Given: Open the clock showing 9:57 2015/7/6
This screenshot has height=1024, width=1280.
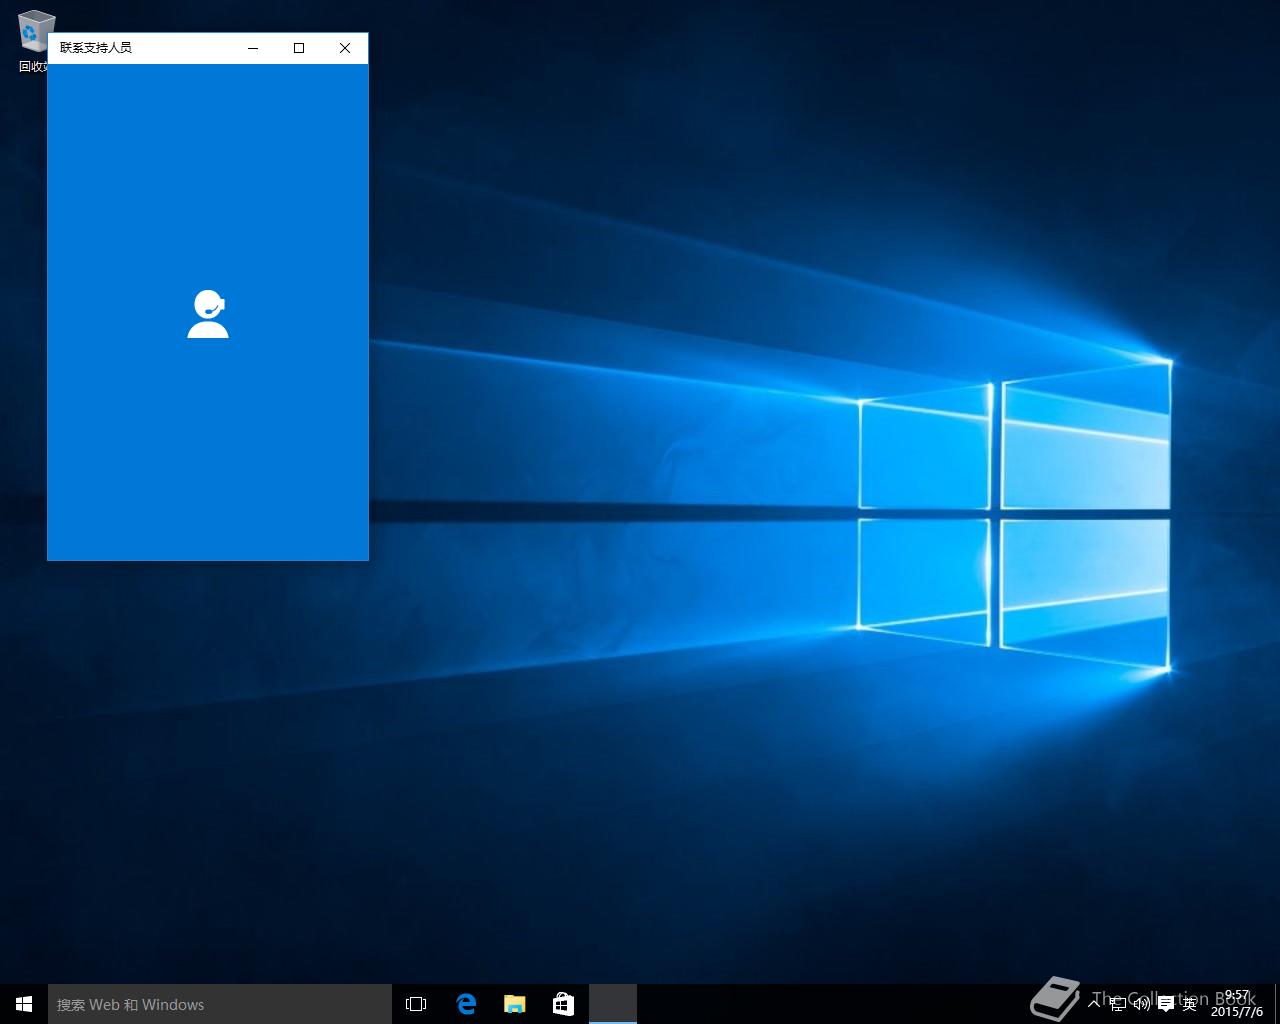Looking at the screenshot, I should point(1237,1004).
